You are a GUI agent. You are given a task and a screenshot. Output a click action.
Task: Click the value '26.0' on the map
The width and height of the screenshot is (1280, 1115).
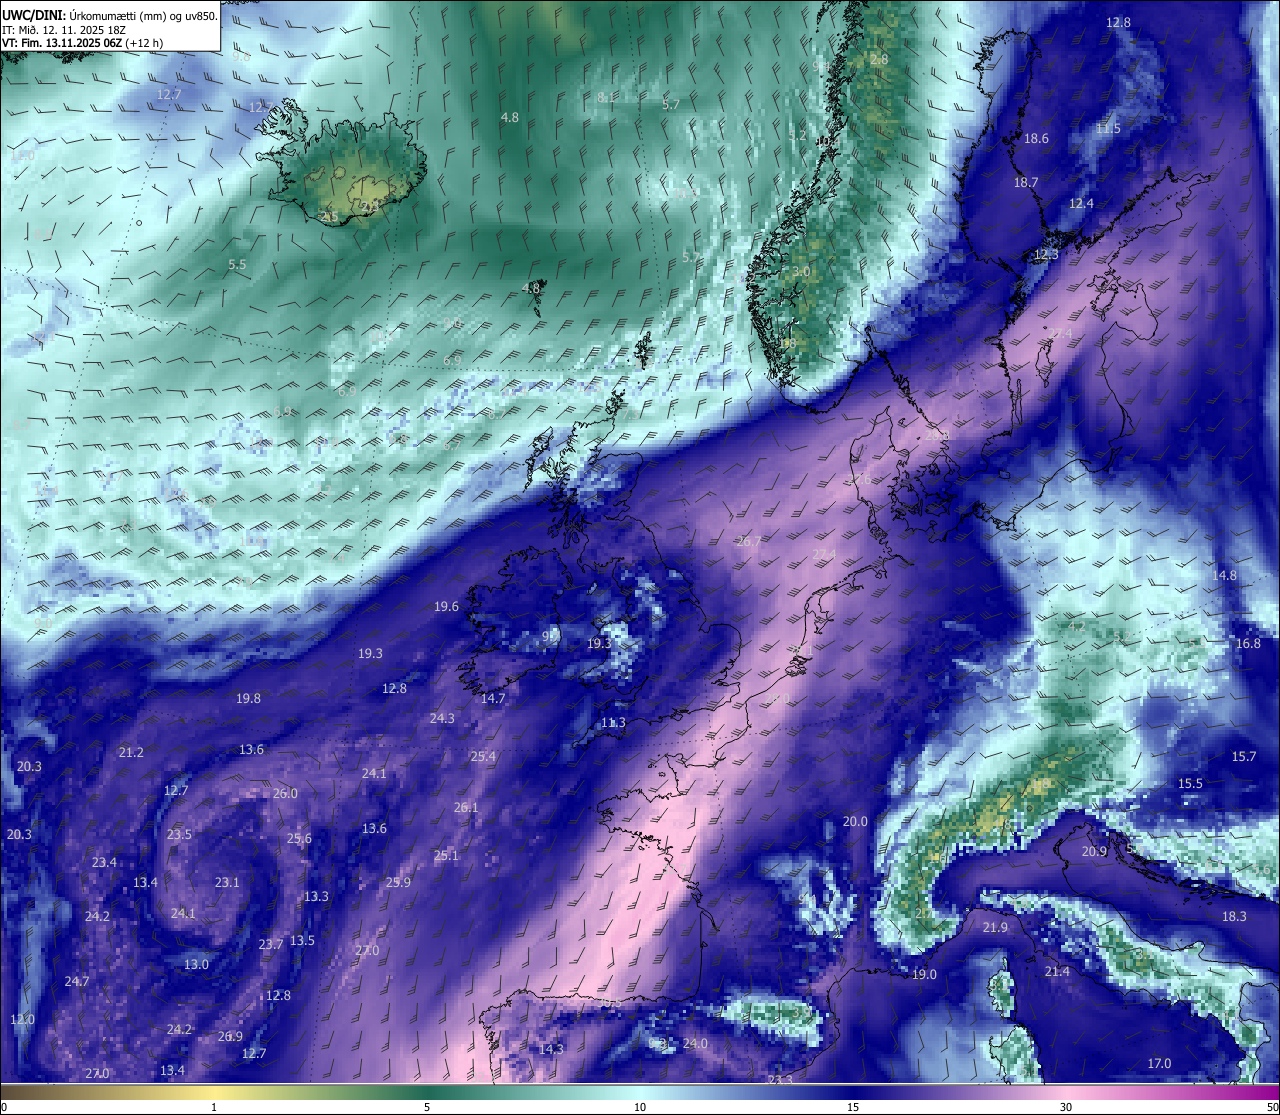tap(285, 794)
